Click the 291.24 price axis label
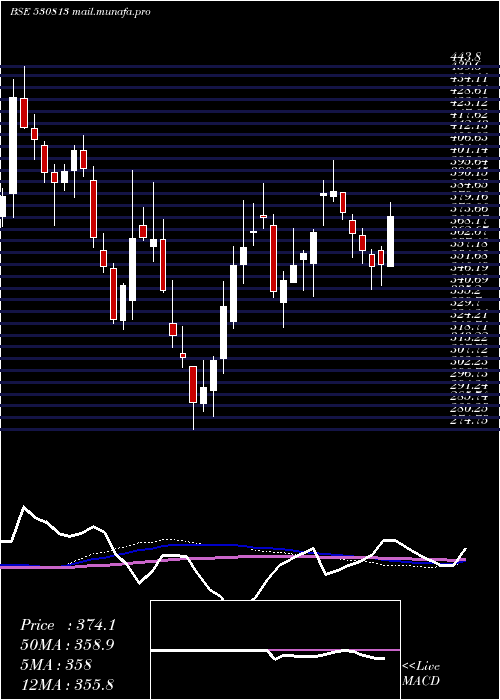This screenshot has width=500, height=700. pyautogui.click(x=469, y=385)
